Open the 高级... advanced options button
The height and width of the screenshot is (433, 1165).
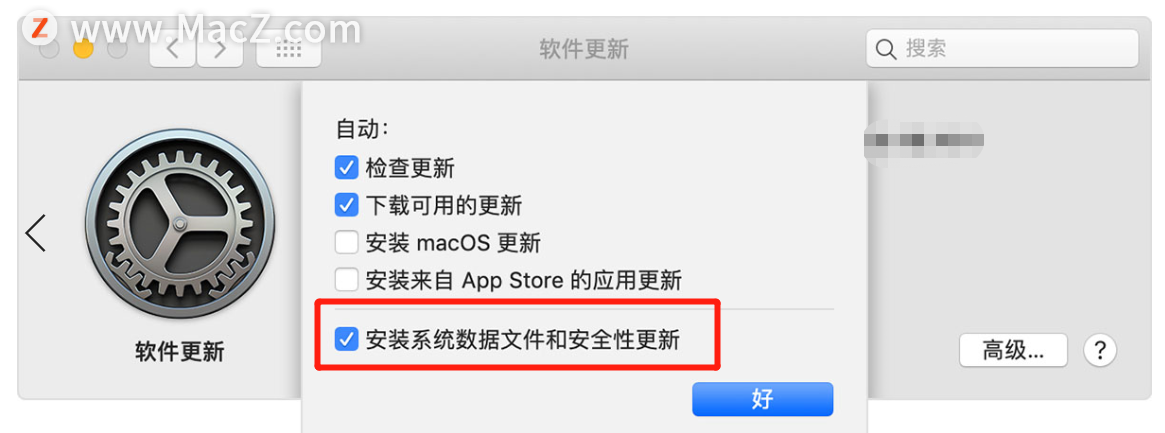point(1013,350)
